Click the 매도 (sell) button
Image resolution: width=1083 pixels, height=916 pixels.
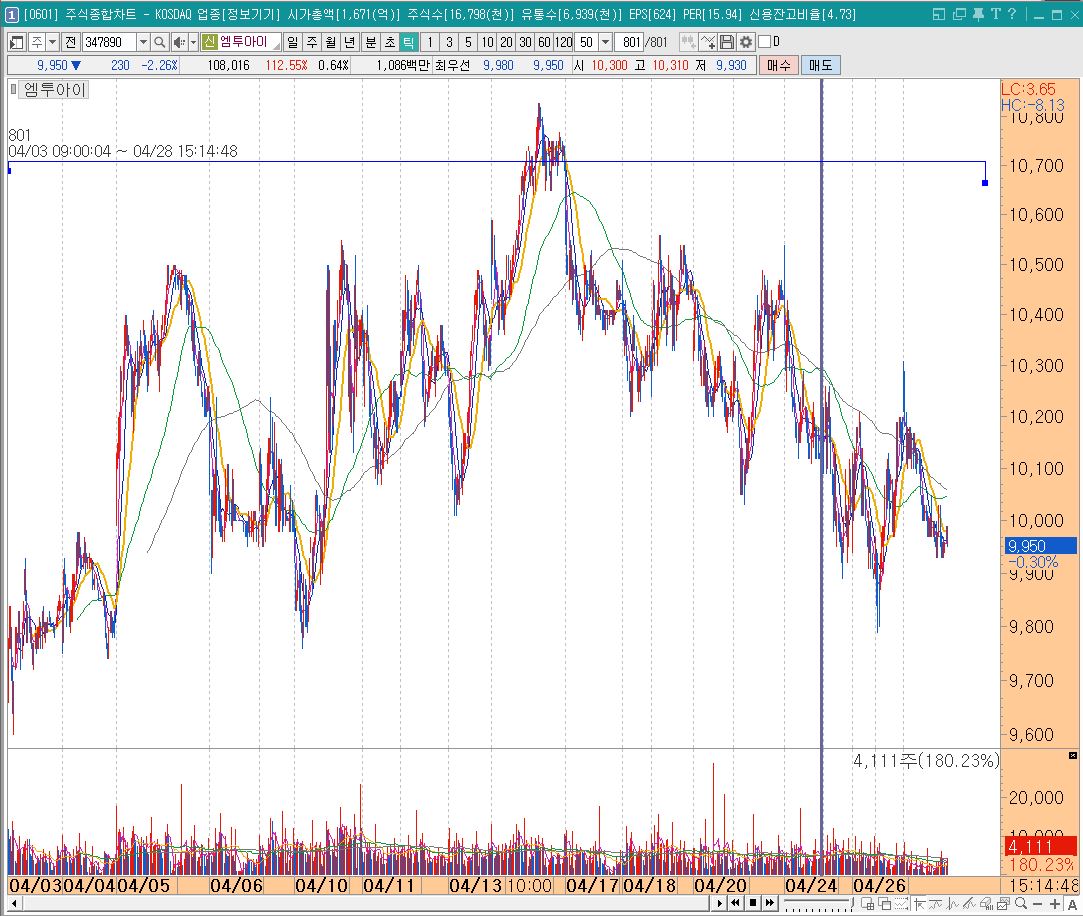tap(820, 65)
